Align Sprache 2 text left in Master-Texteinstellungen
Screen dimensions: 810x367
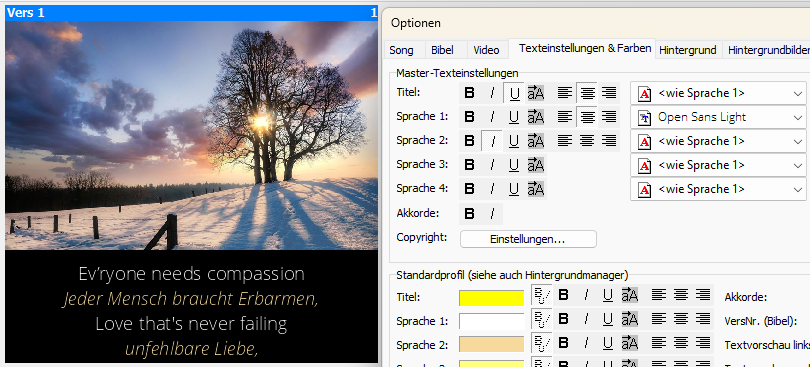point(565,141)
